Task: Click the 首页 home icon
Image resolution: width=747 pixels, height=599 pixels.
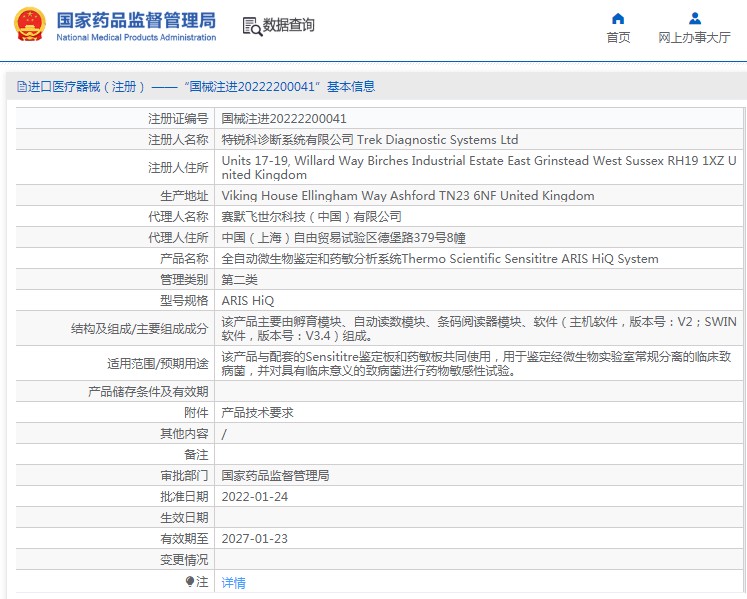Action: tap(618, 19)
